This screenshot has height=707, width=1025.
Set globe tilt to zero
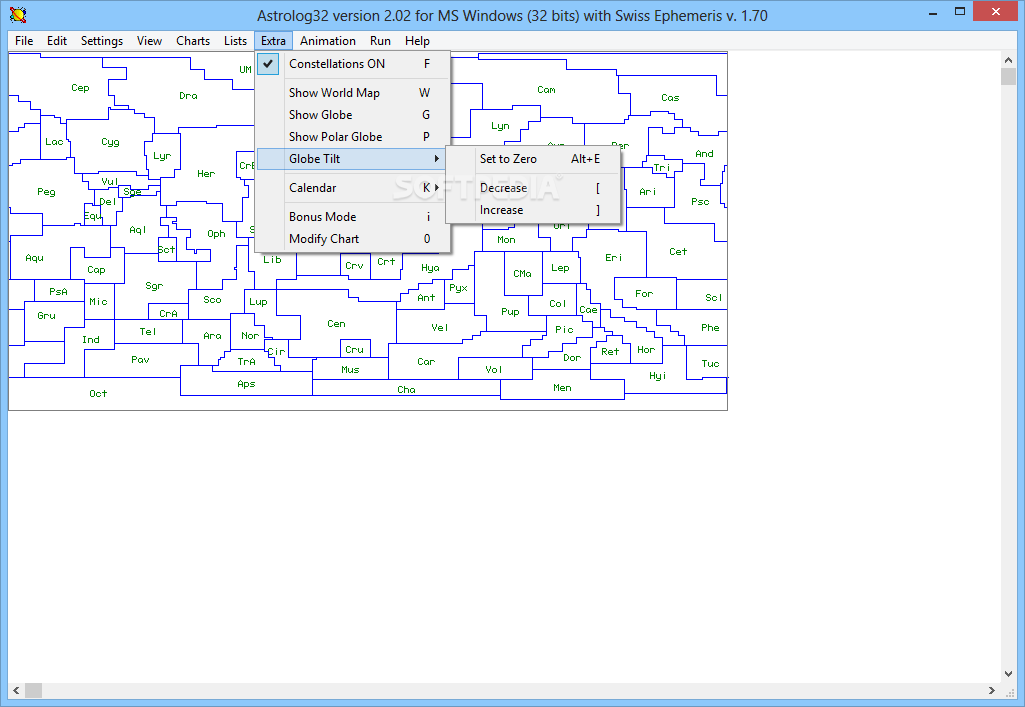coord(533,159)
